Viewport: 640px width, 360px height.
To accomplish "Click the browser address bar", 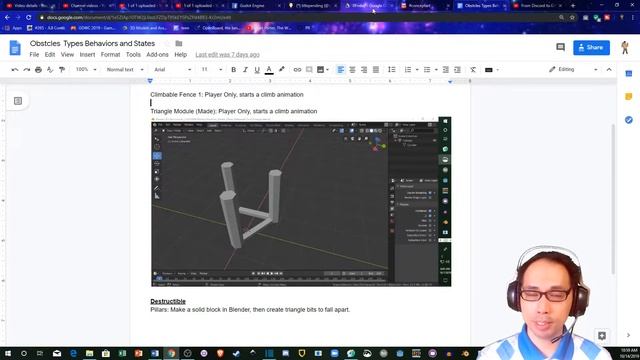I will [298, 18].
